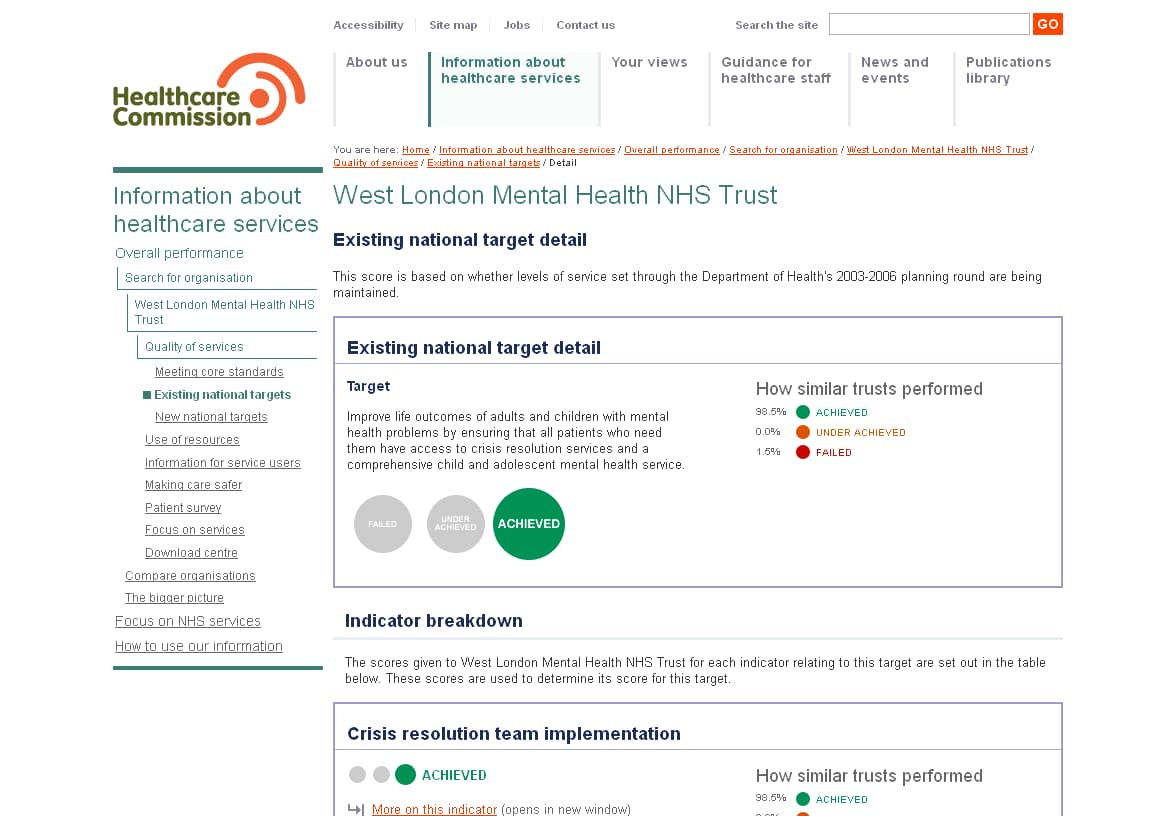The width and height of the screenshot is (1175, 816).
Task: Open the About us navigation tab
Action: coord(377,62)
